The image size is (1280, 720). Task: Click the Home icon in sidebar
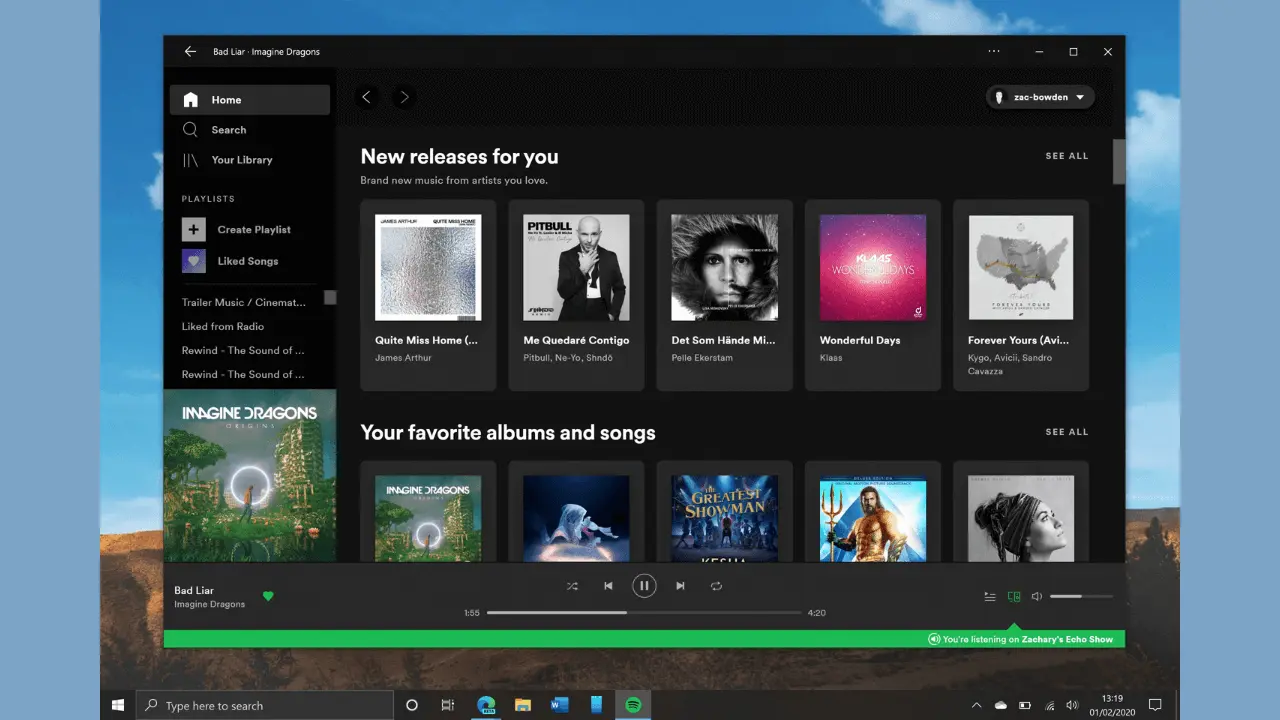click(x=190, y=100)
